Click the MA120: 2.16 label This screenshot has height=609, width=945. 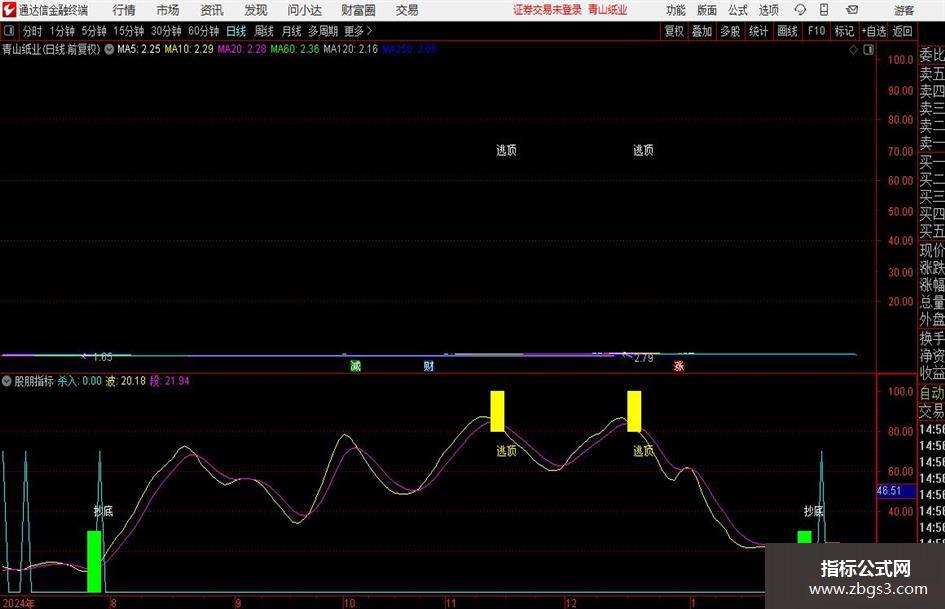(351, 49)
